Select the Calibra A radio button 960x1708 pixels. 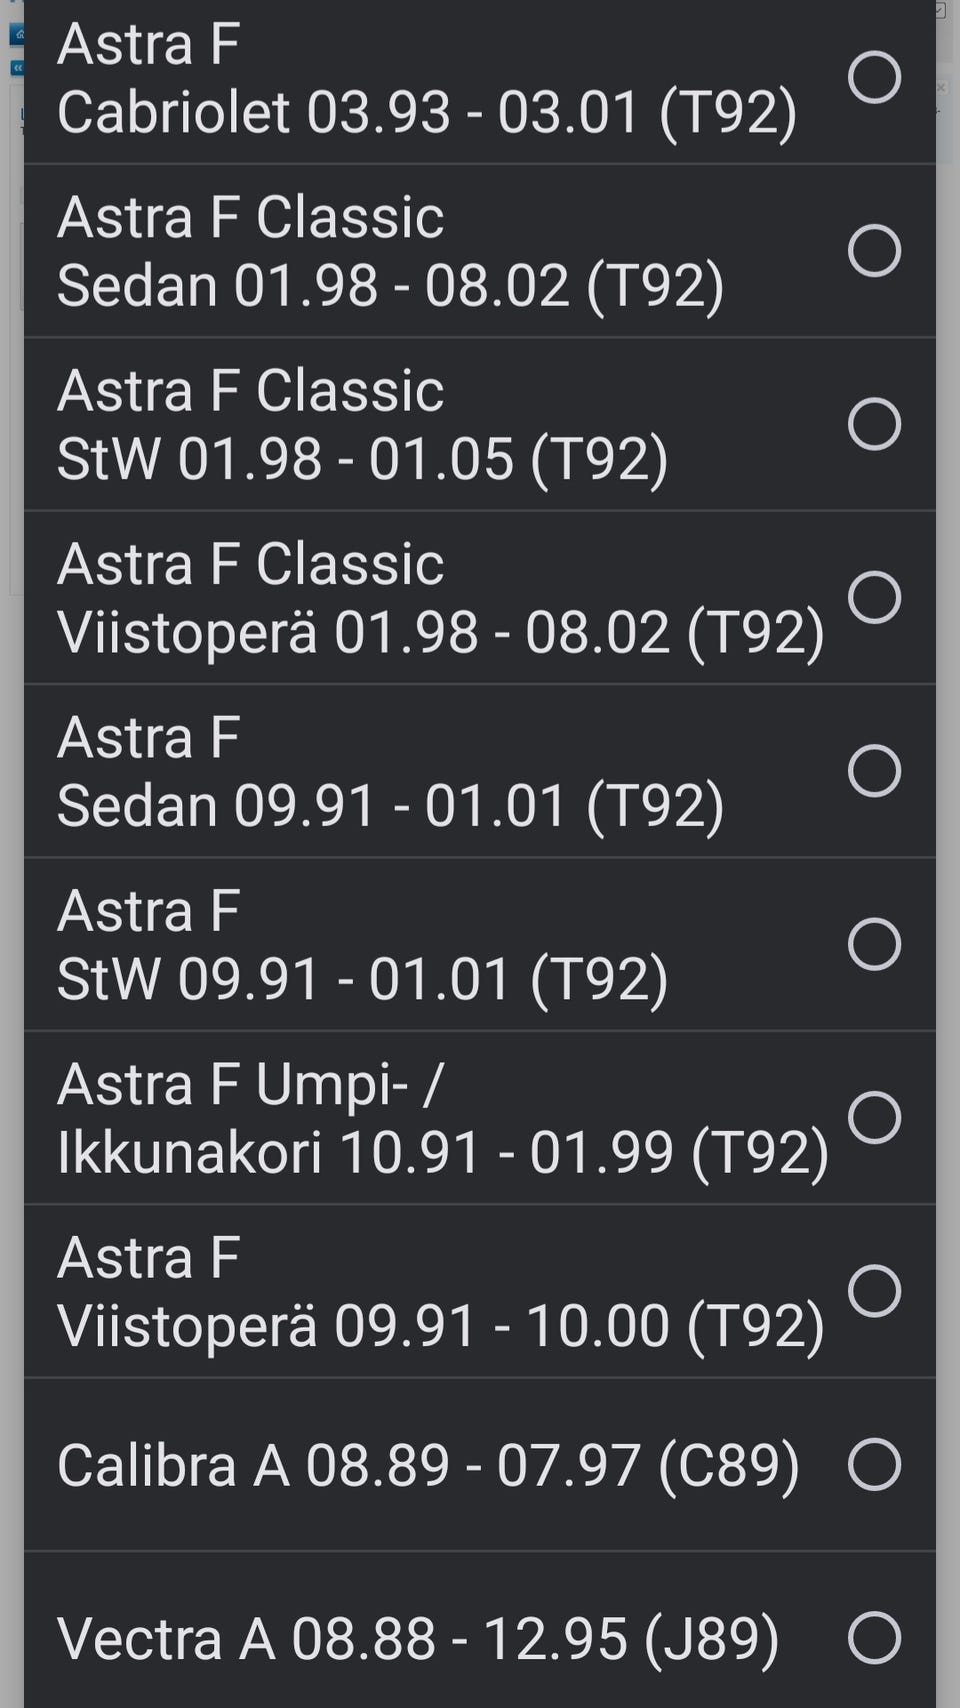click(x=874, y=1464)
